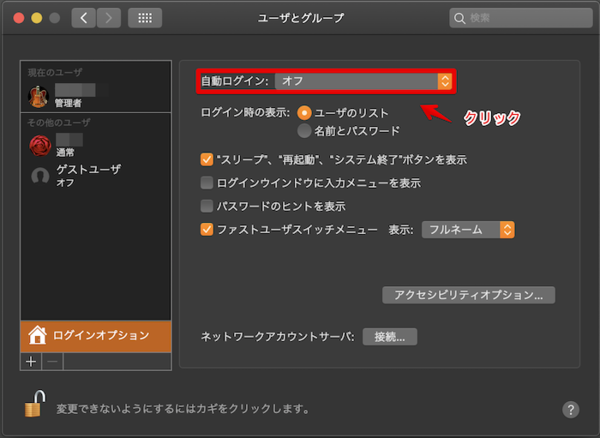Uncheck the スリープ、再起動、システム終了 buttons checkbox

[207, 159]
